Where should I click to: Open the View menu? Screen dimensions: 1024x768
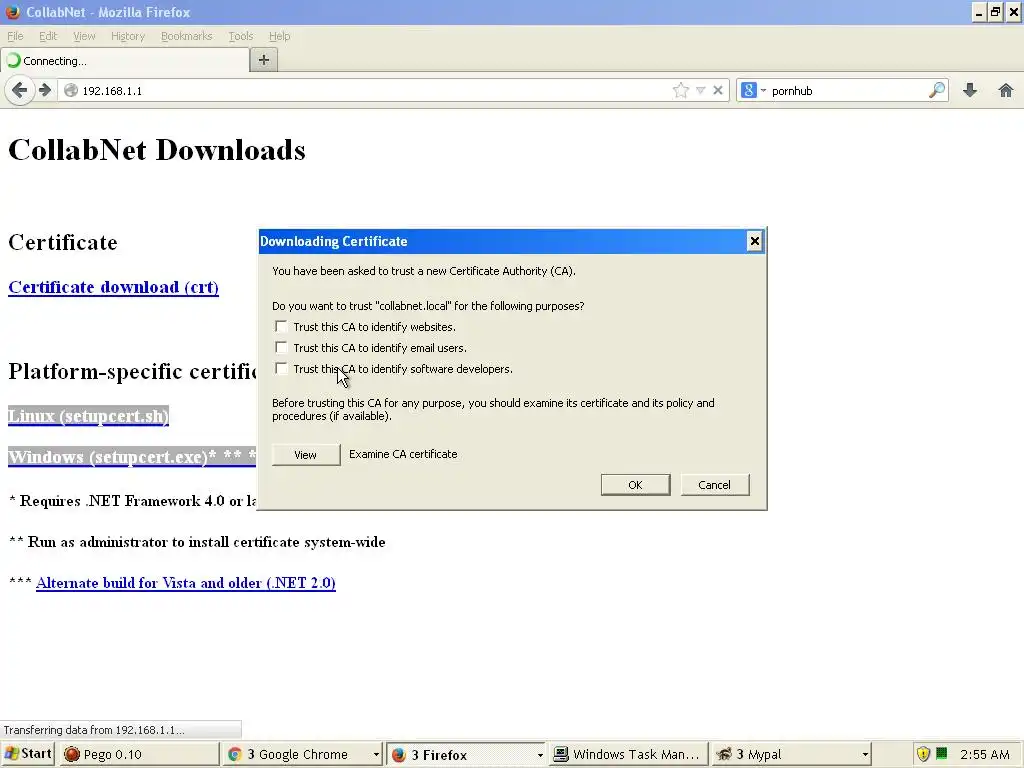coord(84,36)
